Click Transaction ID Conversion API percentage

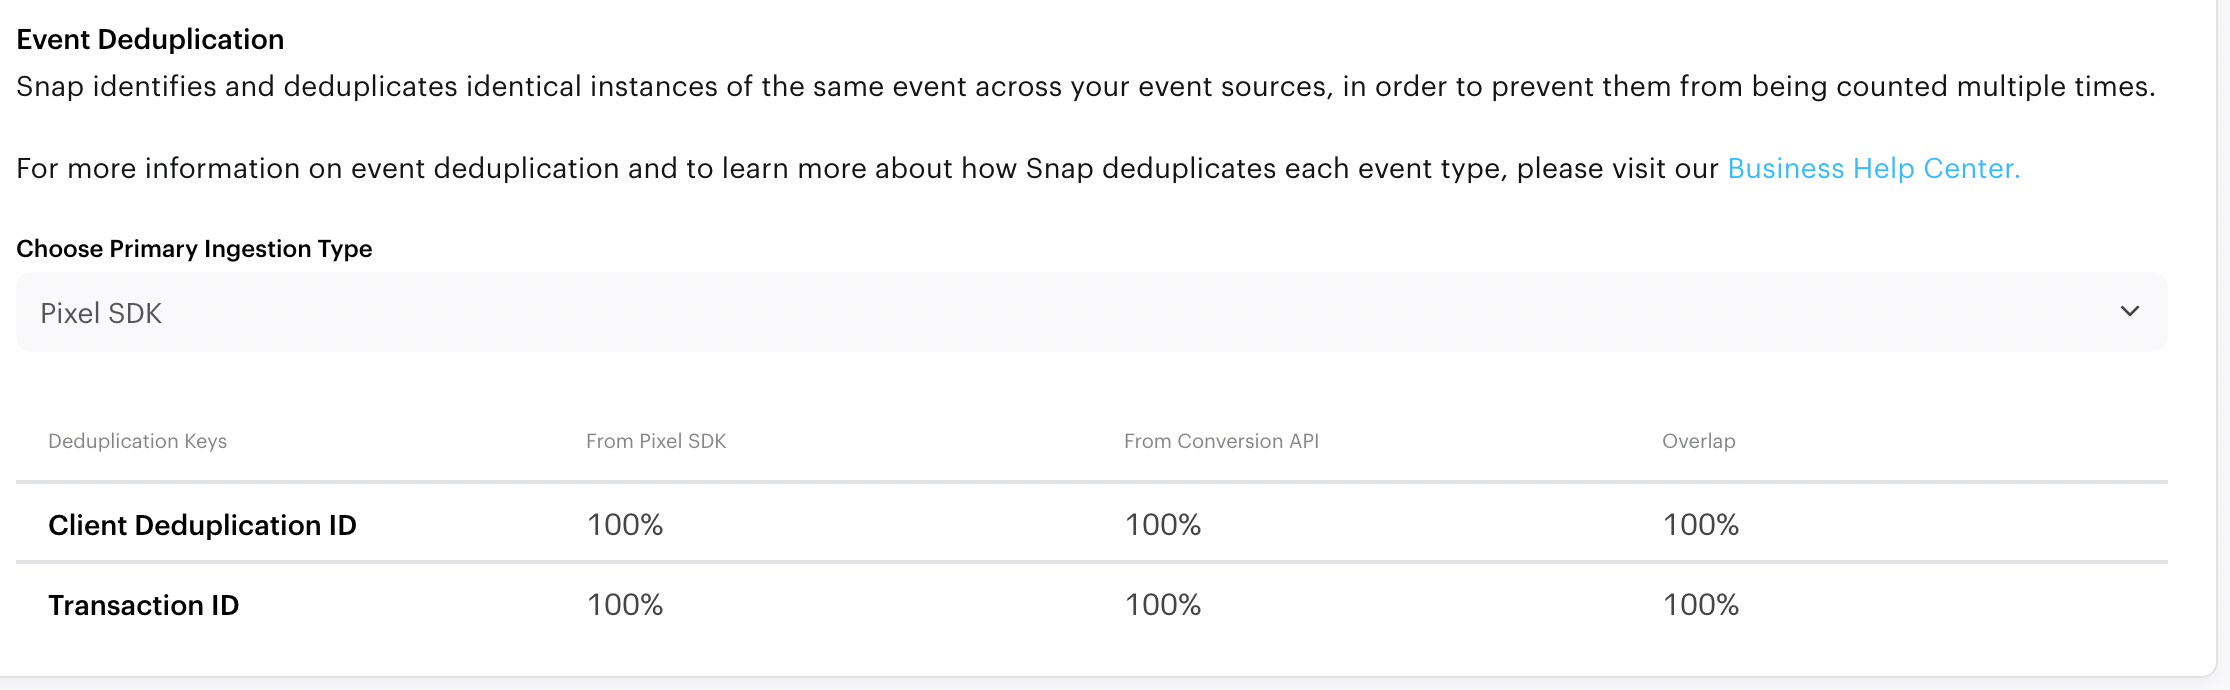click(x=1162, y=605)
